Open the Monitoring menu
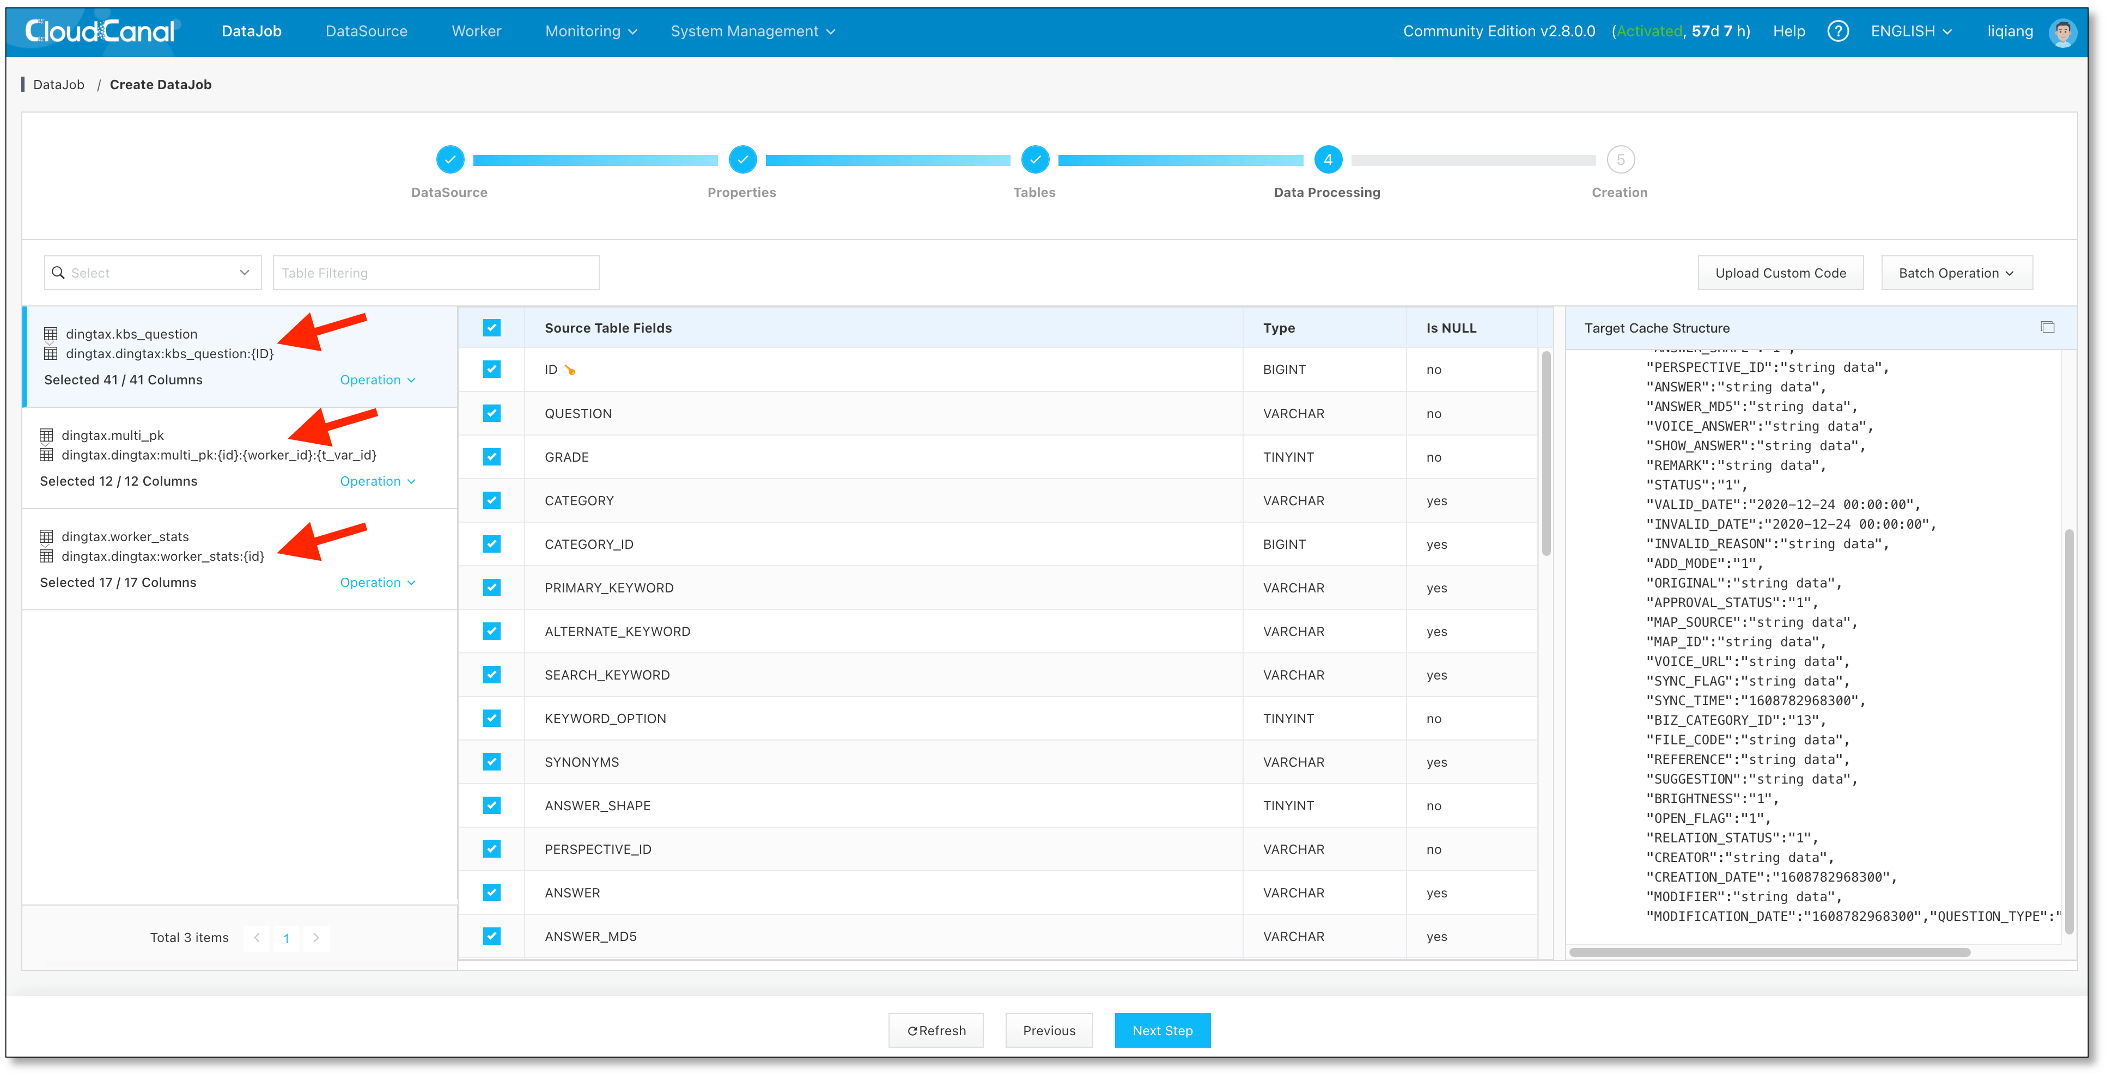 tap(589, 31)
